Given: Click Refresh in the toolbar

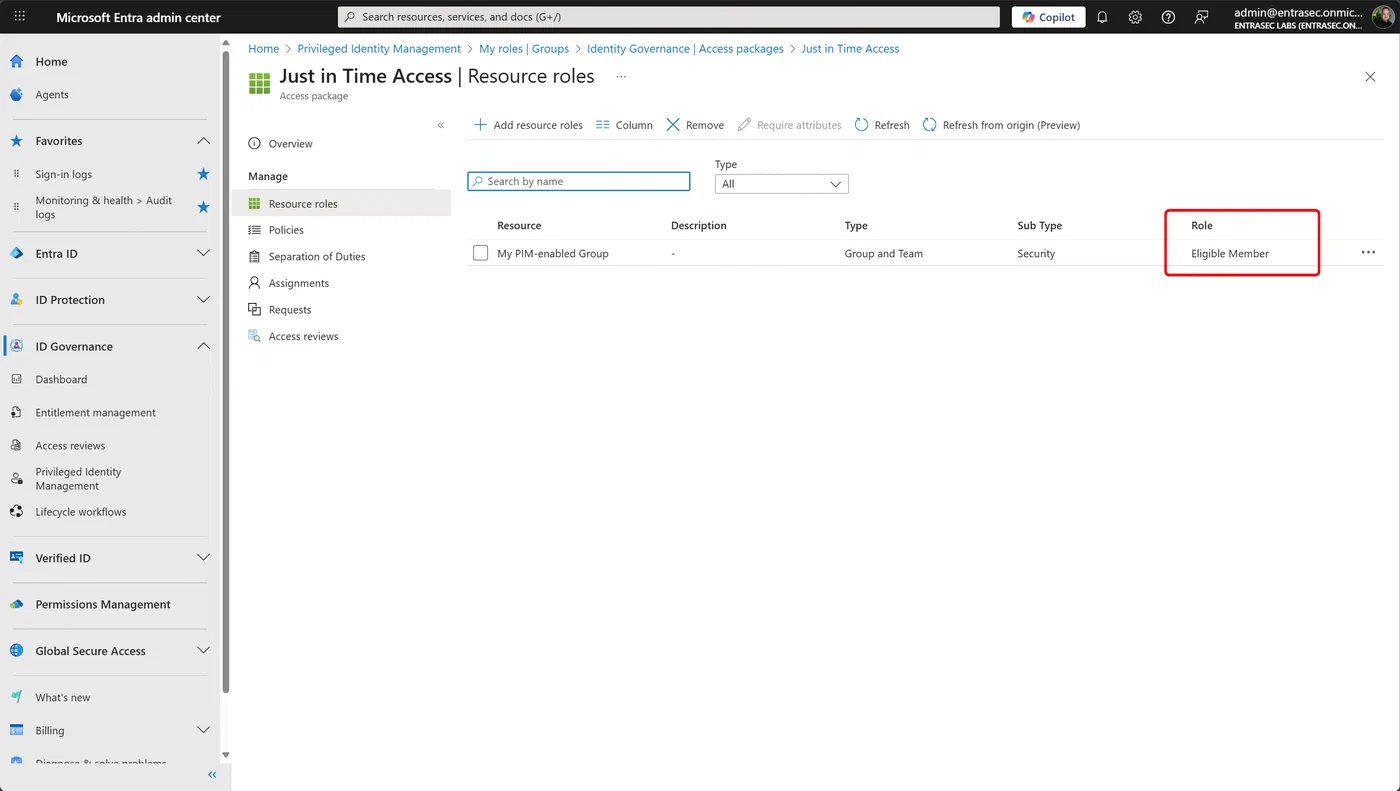Looking at the screenshot, I should [882, 125].
